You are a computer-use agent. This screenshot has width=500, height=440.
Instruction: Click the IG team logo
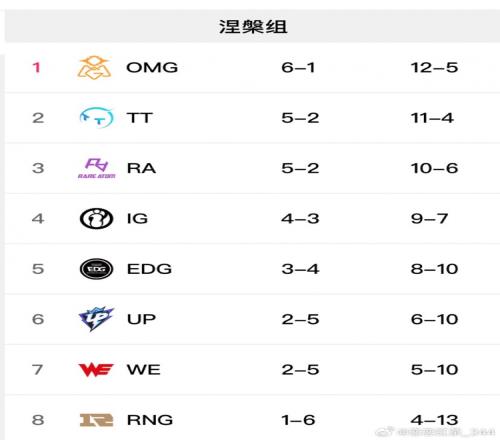point(96,219)
